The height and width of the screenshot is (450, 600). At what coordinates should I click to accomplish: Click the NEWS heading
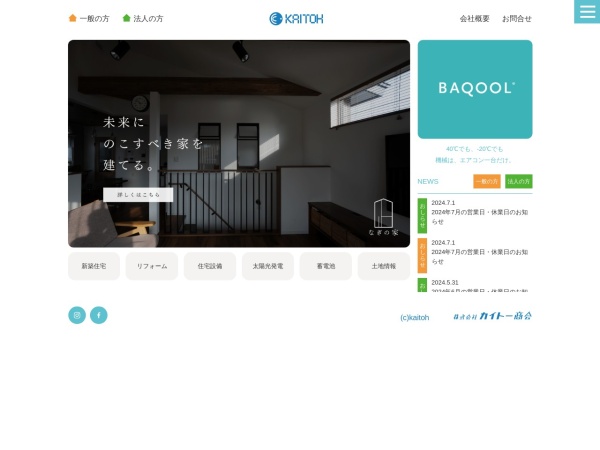[x=428, y=181]
